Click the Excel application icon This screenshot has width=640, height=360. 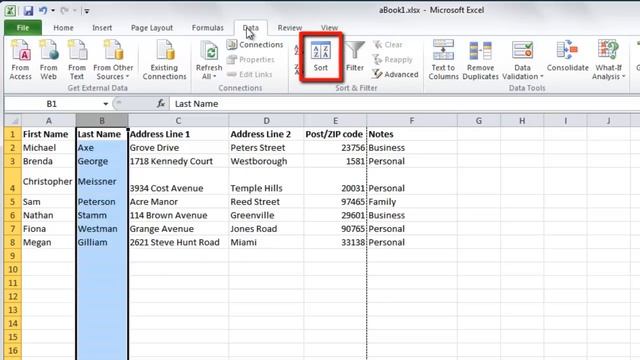[10, 11]
